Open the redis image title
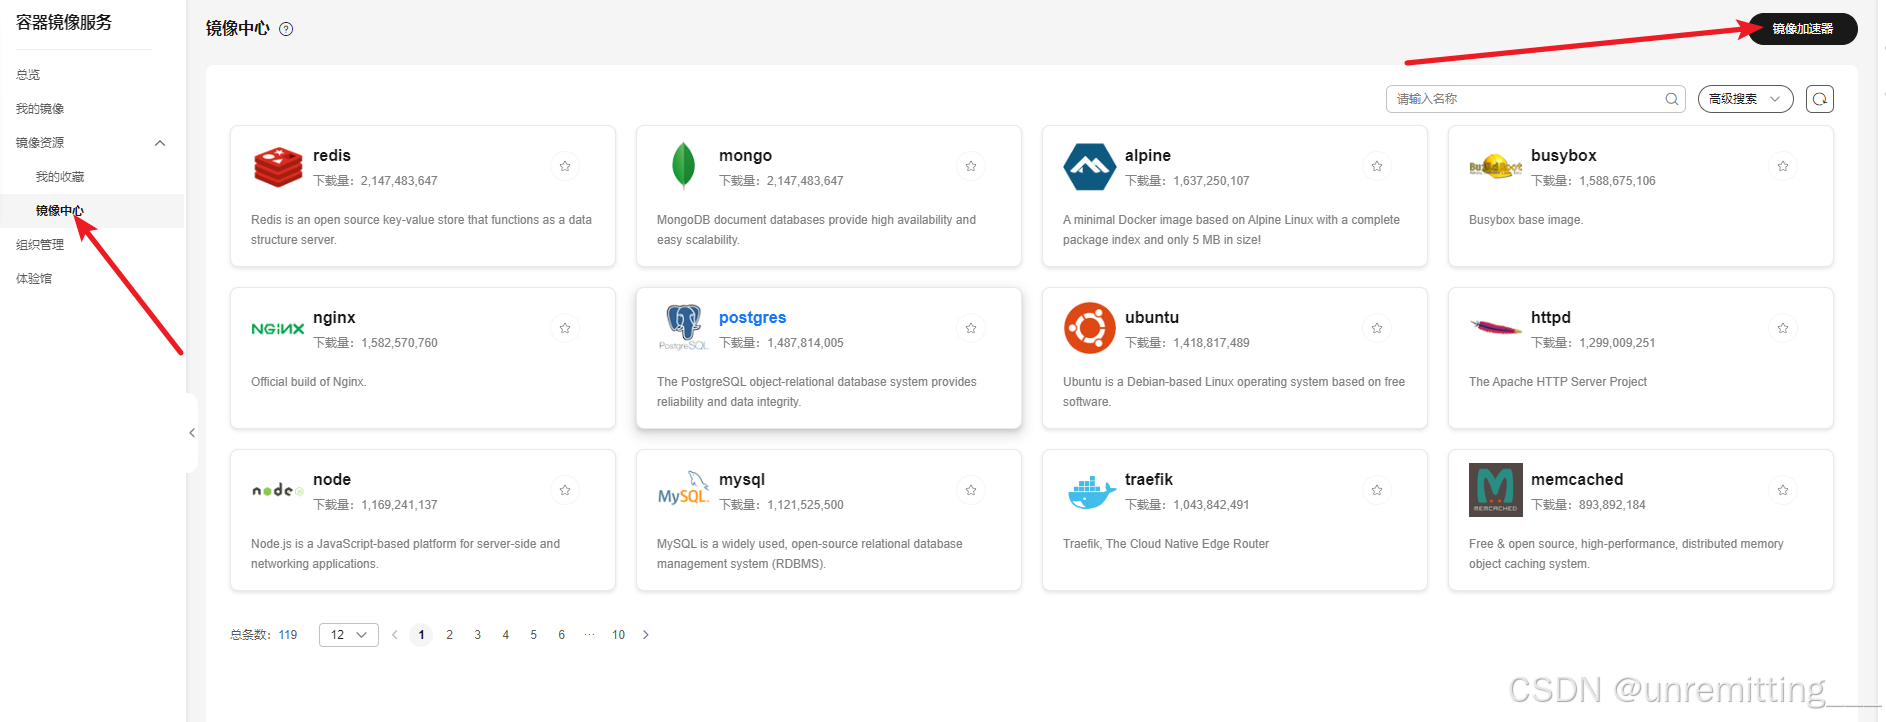The height and width of the screenshot is (722, 1886). [332, 155]
